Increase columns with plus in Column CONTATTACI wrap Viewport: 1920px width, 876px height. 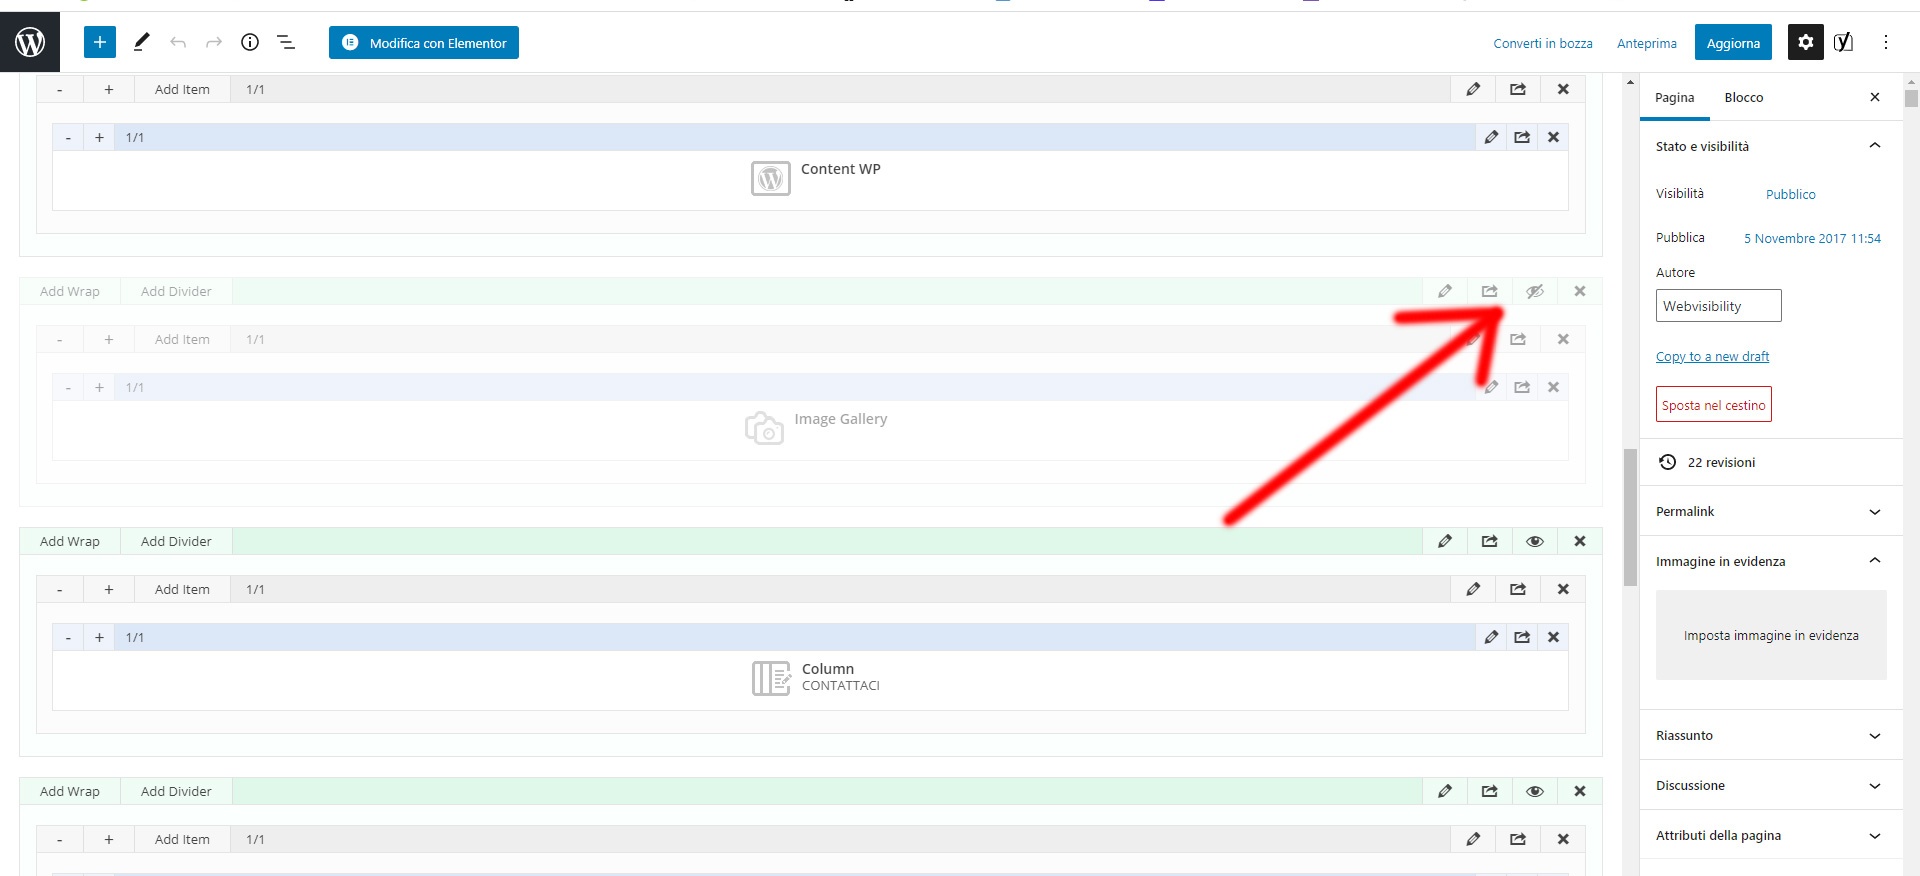pyautogui.click(x=109, y=589)
